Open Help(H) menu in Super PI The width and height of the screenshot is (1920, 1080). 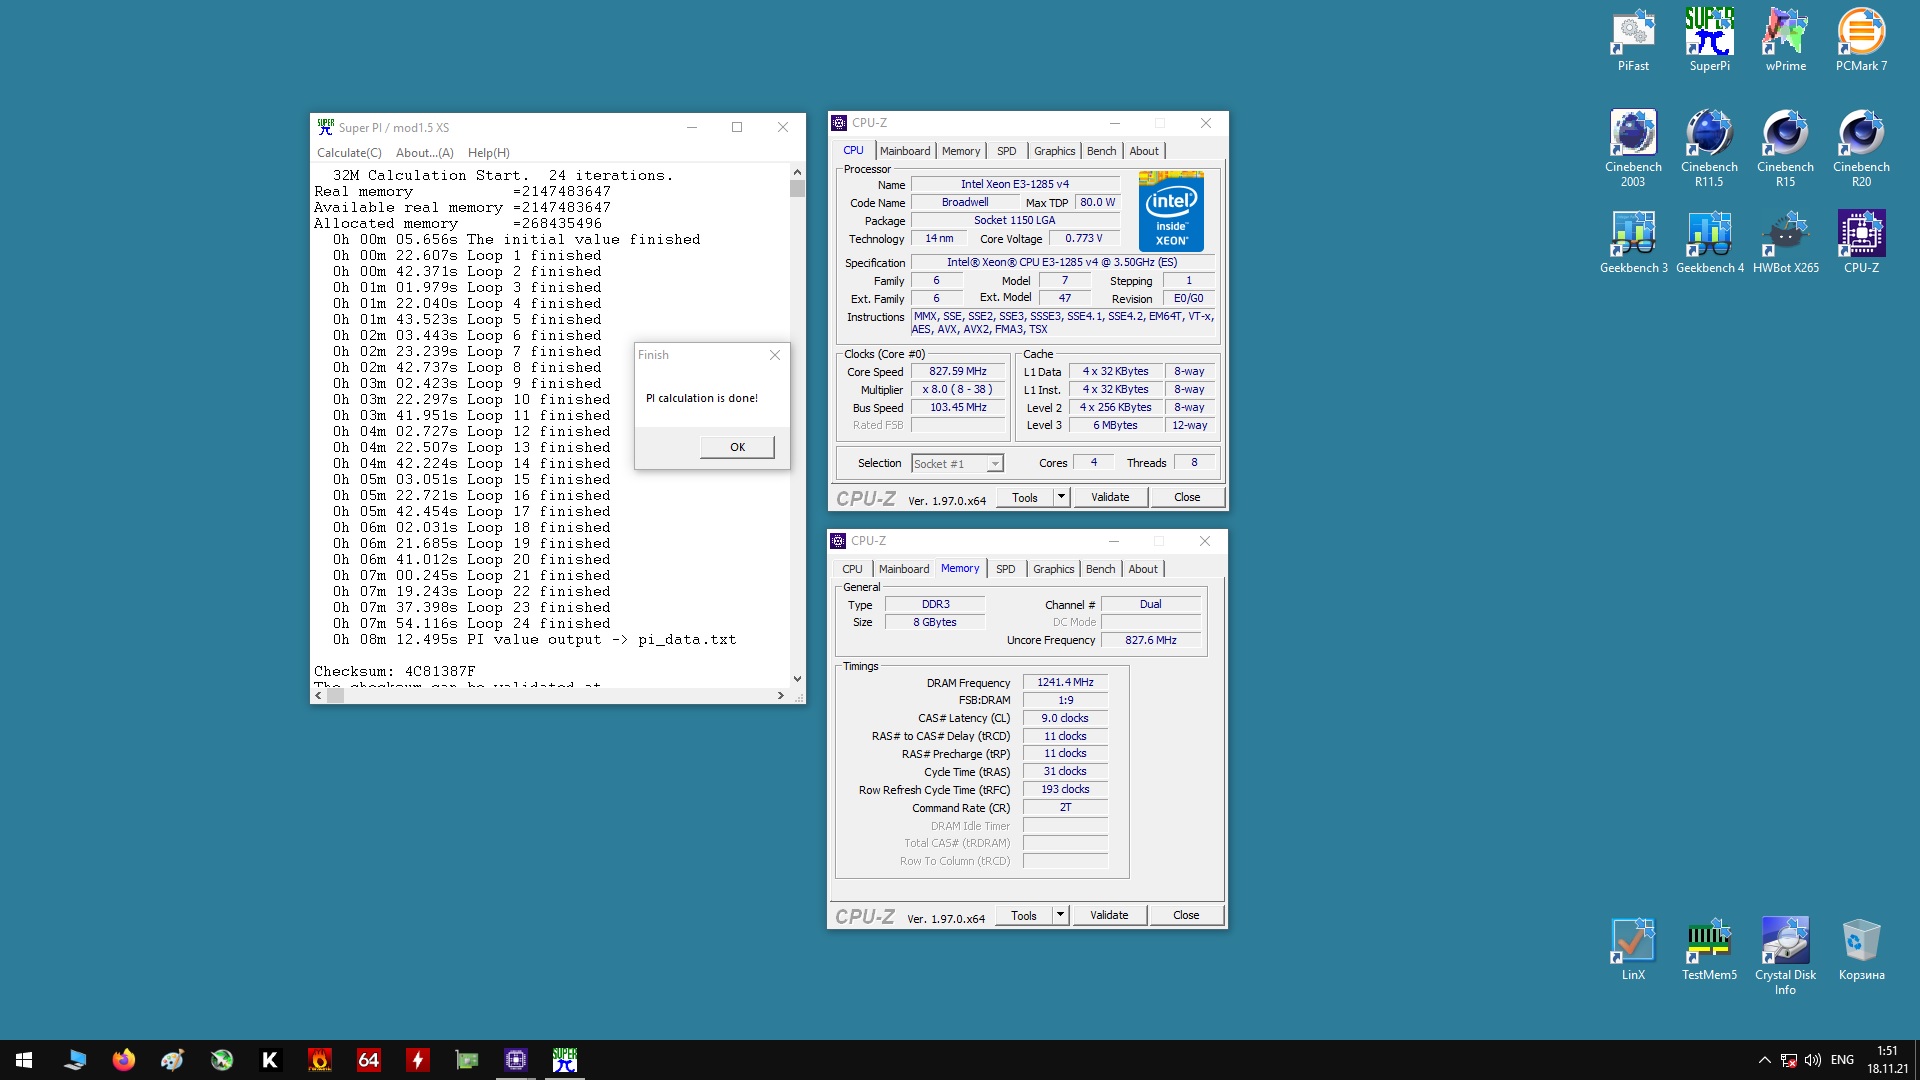[x=489, y=153]
